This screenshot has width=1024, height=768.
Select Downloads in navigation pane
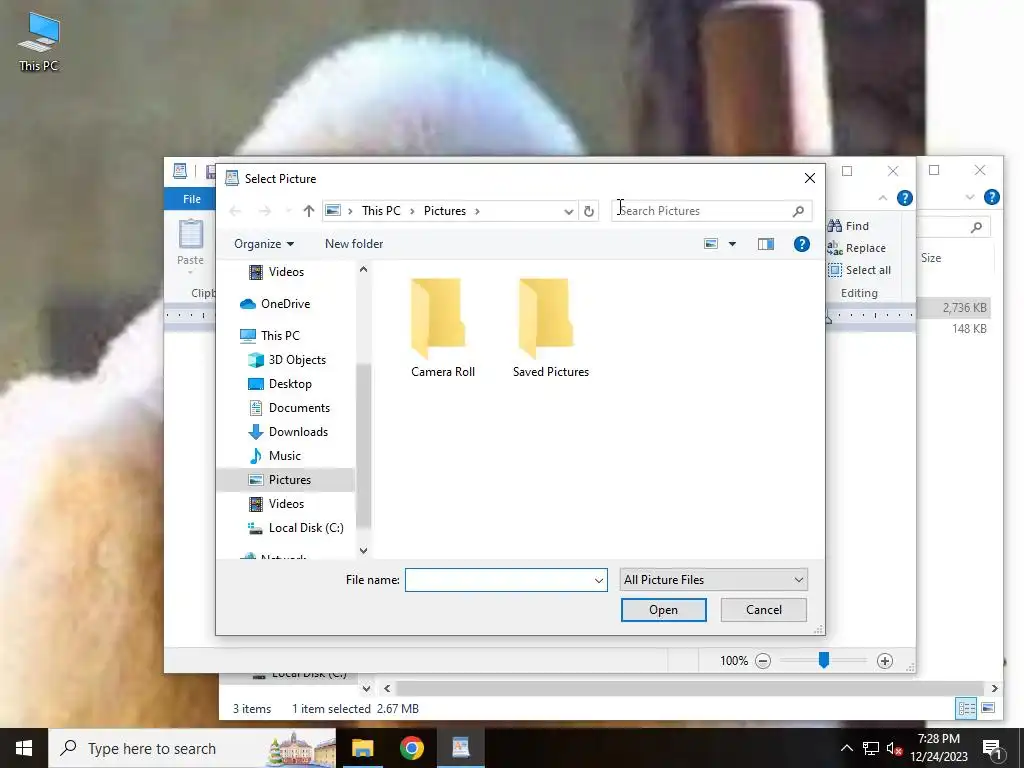pyautogui.click(x=298, y=432)
